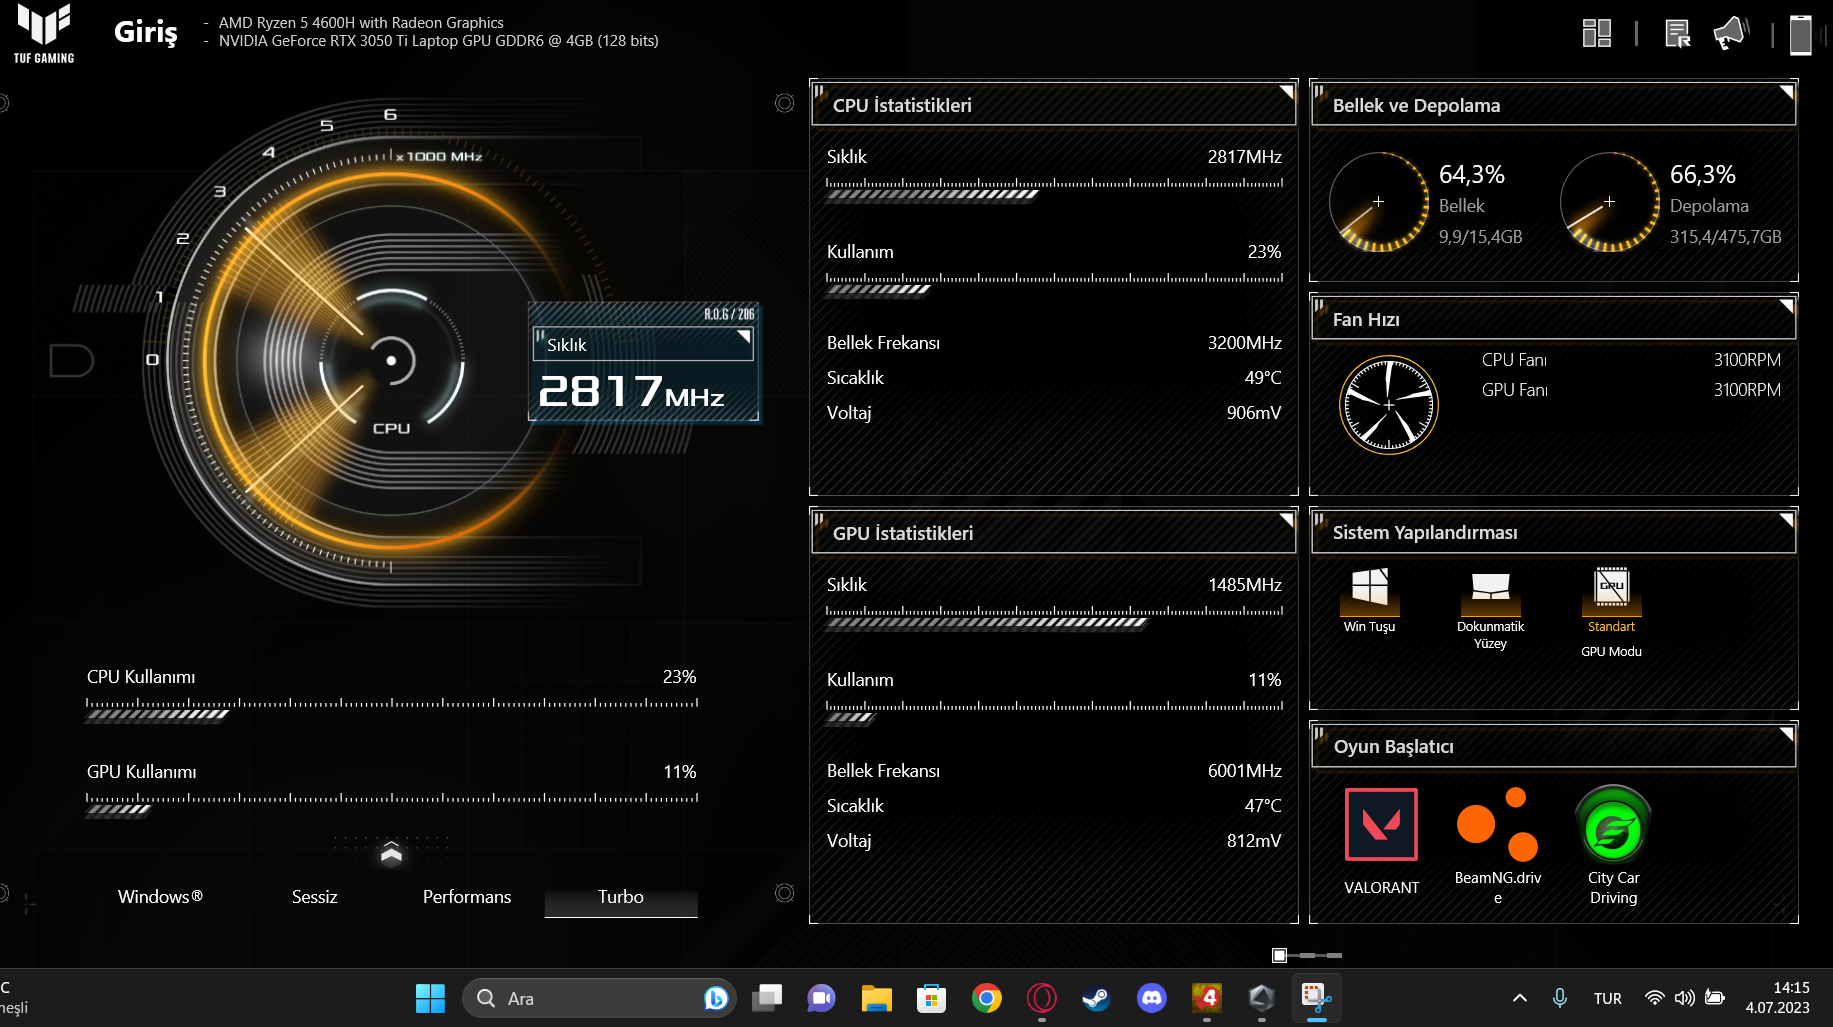Open BeamNG.drive from the game launcher
The image size is (1833, 1027).
coord(1497,825)
